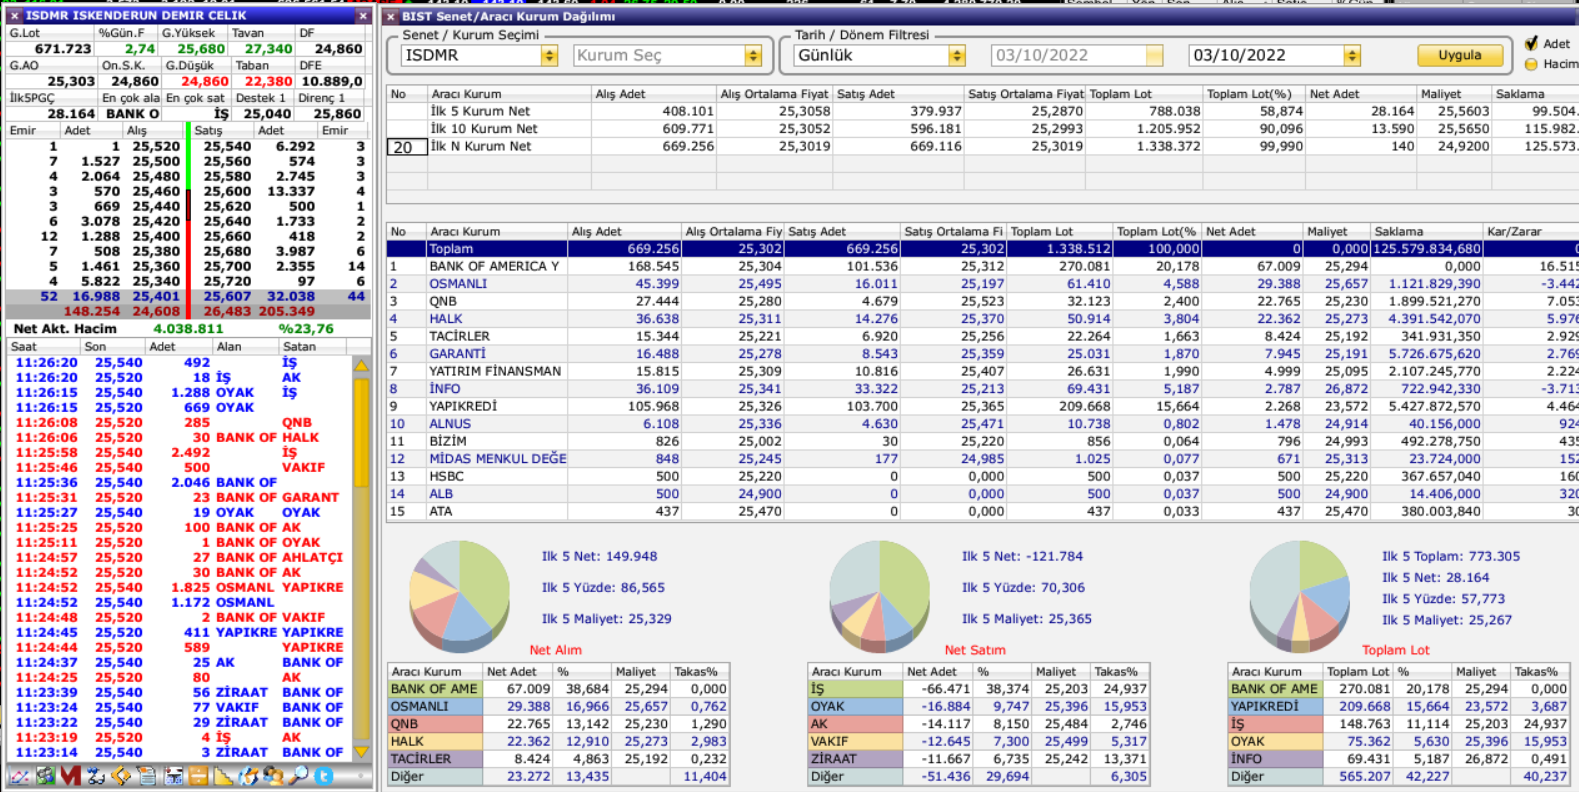This screenshot has width=1579, height=792.
Task: Click the red İŞ cell in Toplam Lot table
Action: [x=1275, y=724]
